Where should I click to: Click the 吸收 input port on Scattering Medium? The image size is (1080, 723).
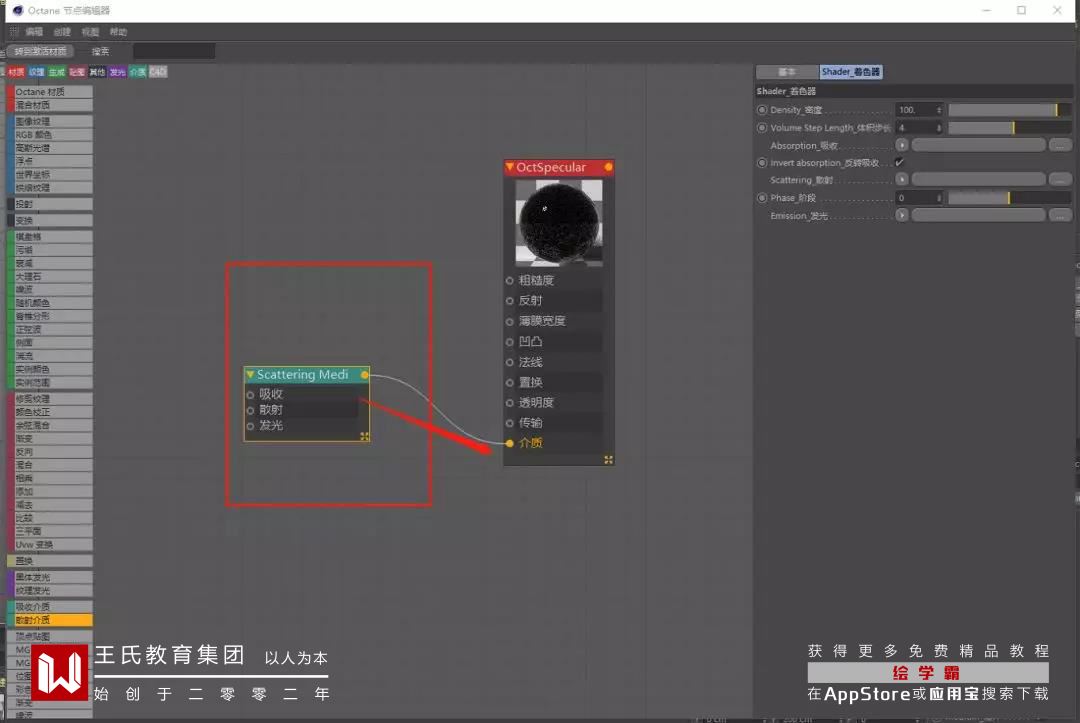click(250, 395)
